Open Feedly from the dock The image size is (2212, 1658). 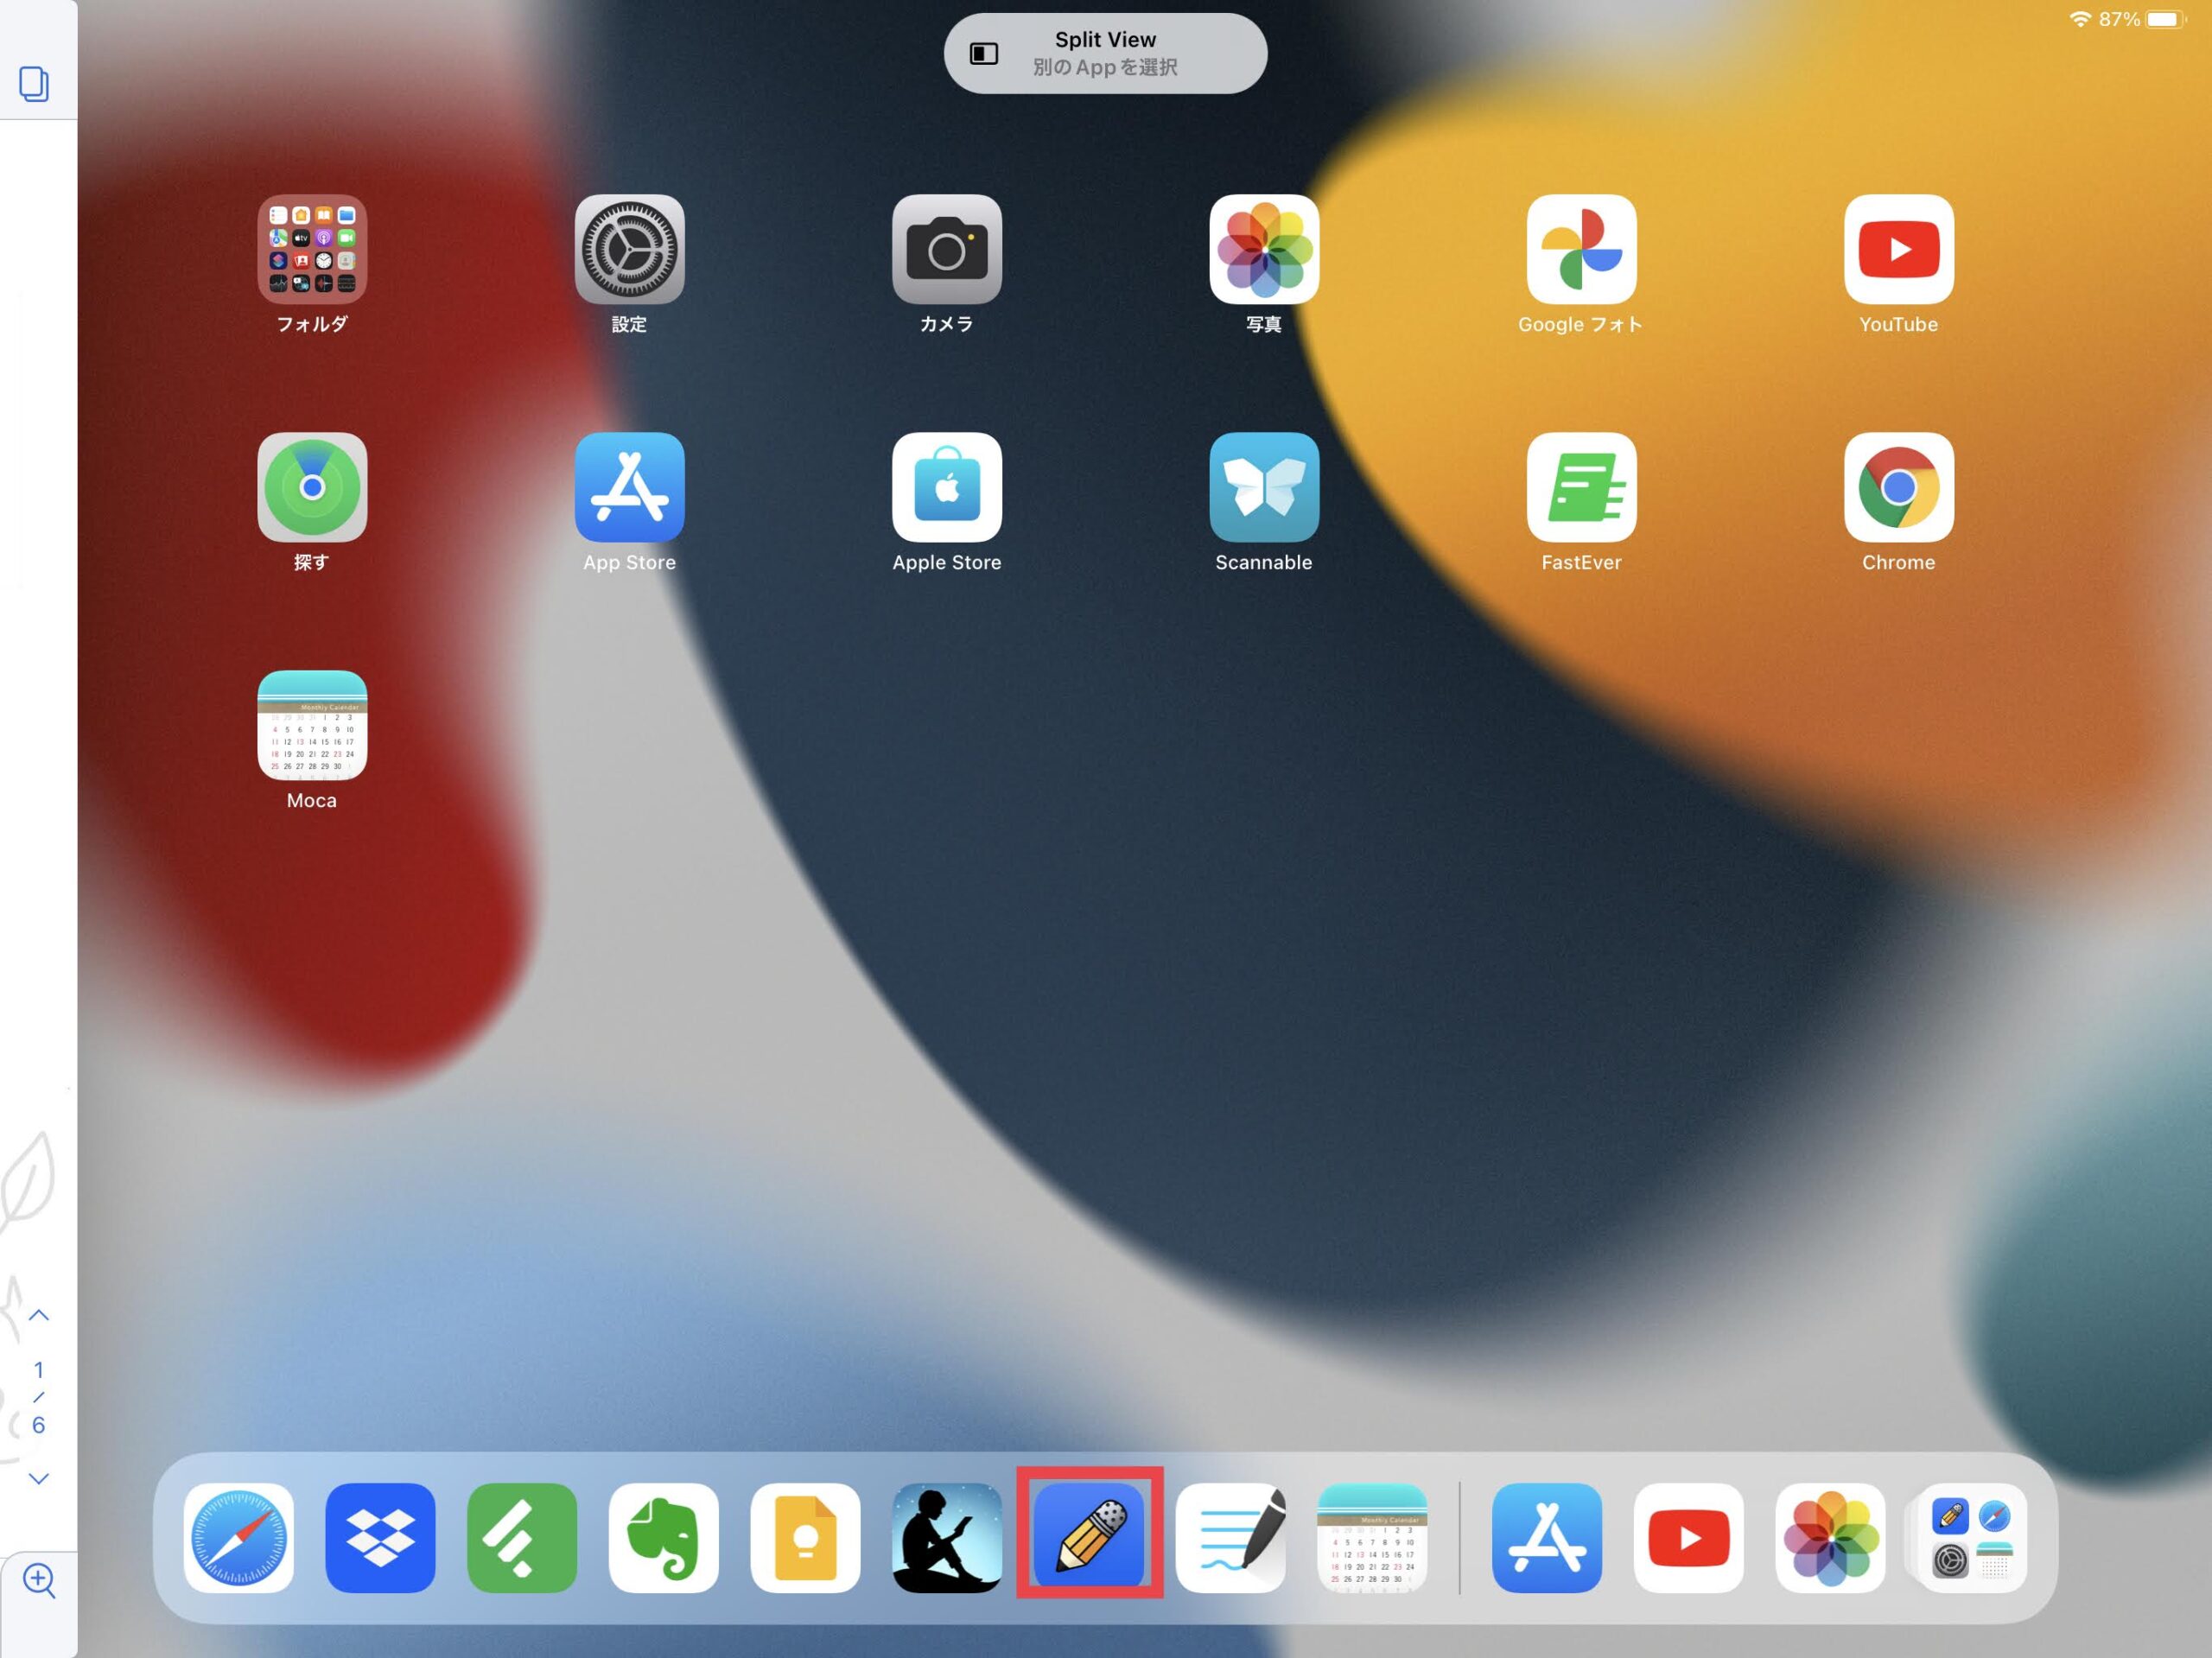[x=522, y=1537]
